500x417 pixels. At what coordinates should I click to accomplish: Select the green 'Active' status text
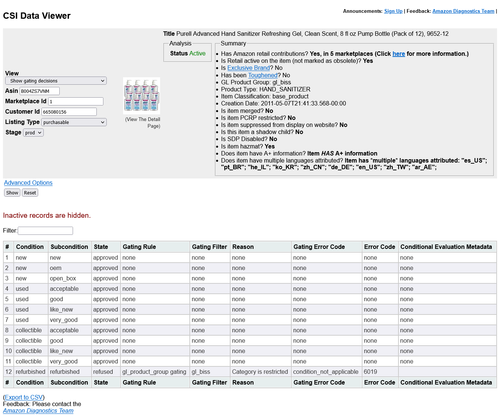[197, 53]
